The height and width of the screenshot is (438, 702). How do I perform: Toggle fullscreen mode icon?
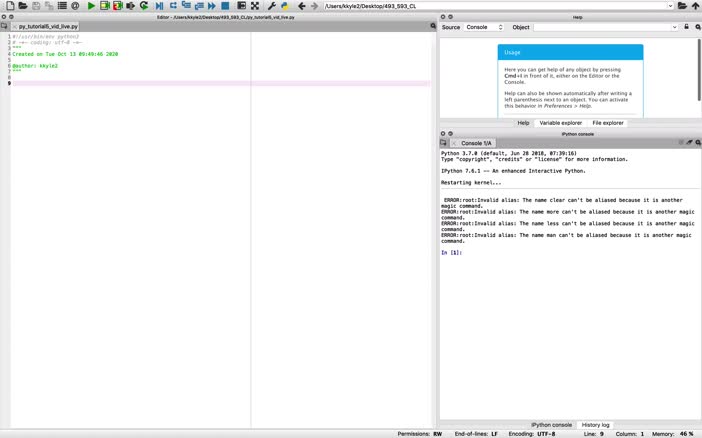pos(255,6)
